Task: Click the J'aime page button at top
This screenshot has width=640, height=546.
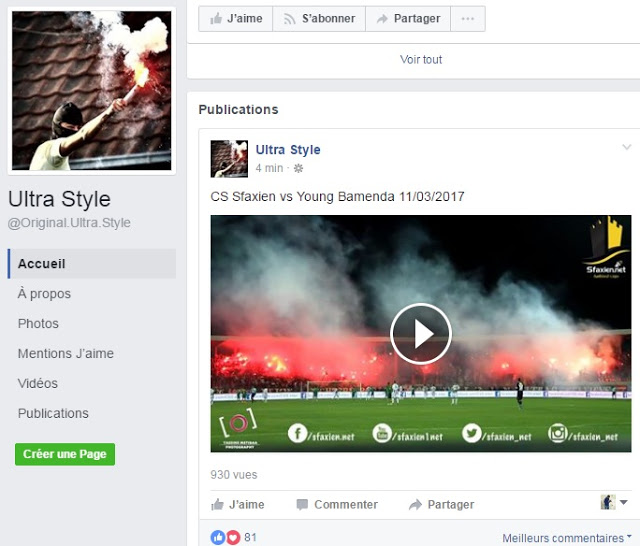Action: 236,19
